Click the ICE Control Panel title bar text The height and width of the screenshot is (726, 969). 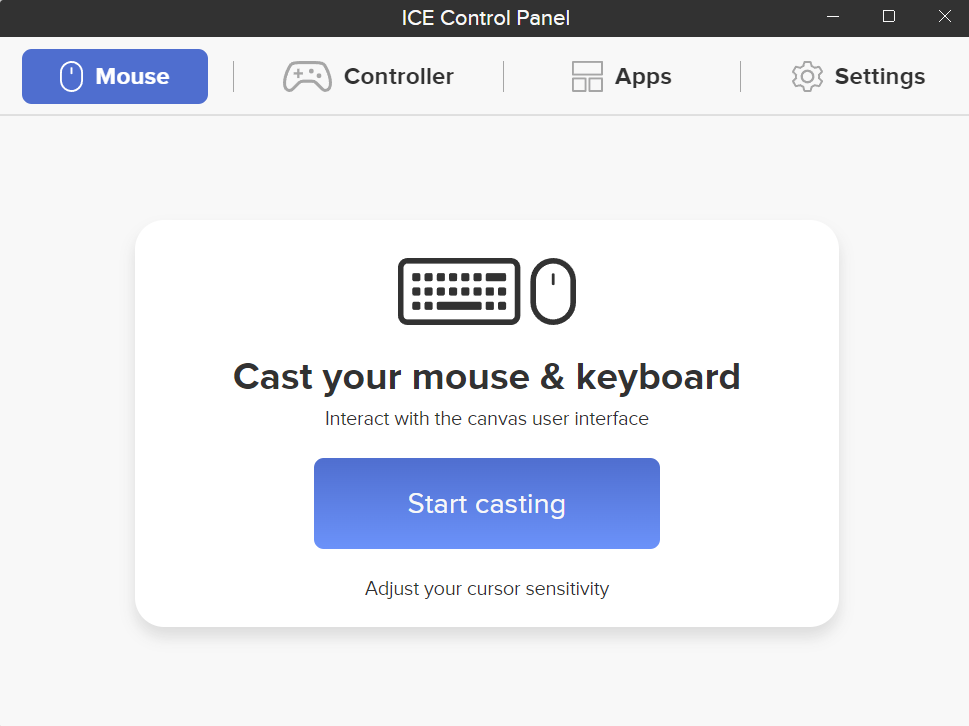[486, 17]
